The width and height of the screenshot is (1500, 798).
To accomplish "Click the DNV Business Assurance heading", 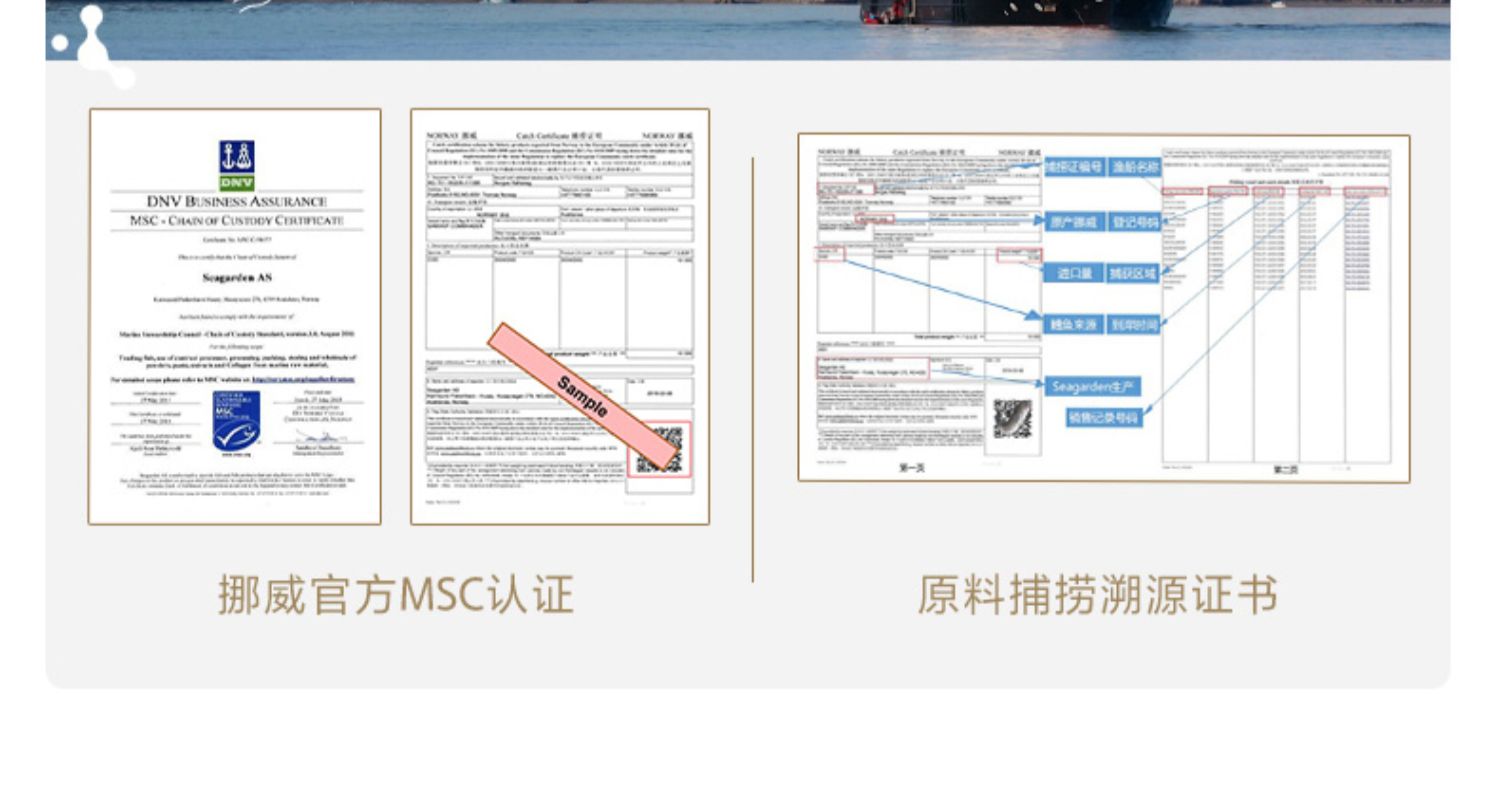I will [x=235, y=201].
